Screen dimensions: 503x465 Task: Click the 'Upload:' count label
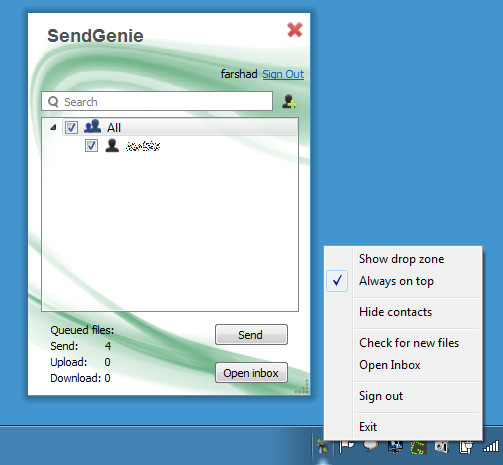(69, 362)
